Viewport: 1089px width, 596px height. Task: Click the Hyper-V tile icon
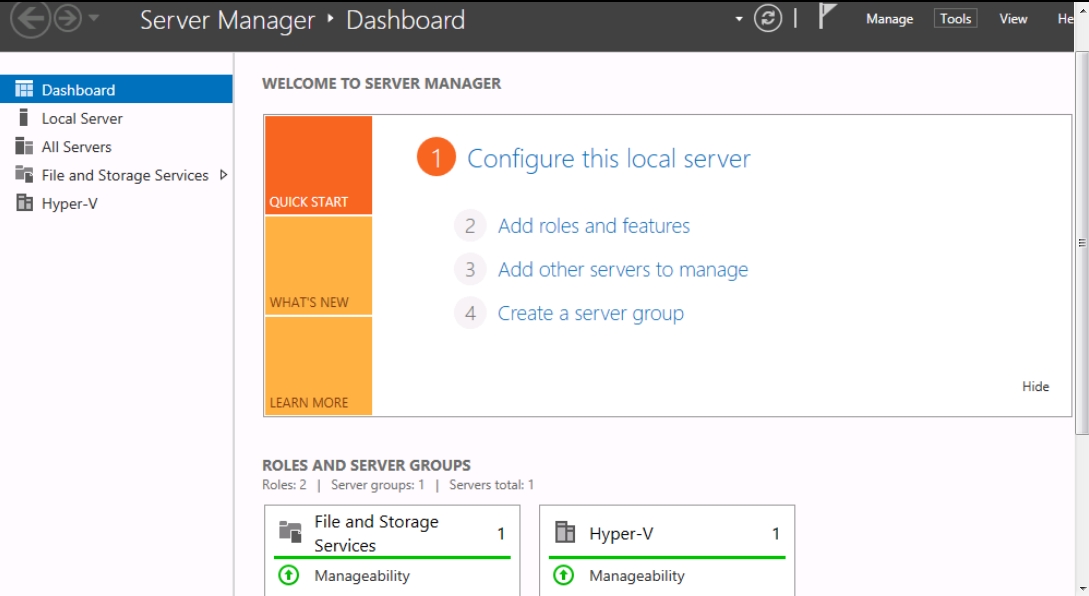click(565, 532)
